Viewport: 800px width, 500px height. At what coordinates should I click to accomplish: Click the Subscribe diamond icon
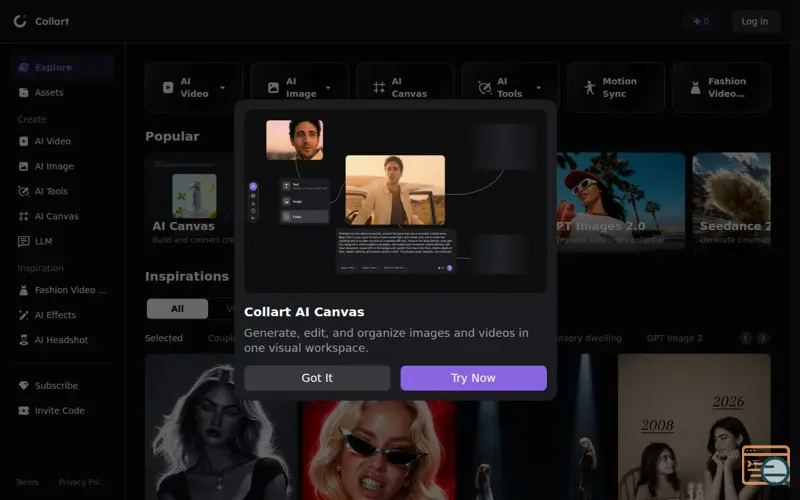(23, 386)
